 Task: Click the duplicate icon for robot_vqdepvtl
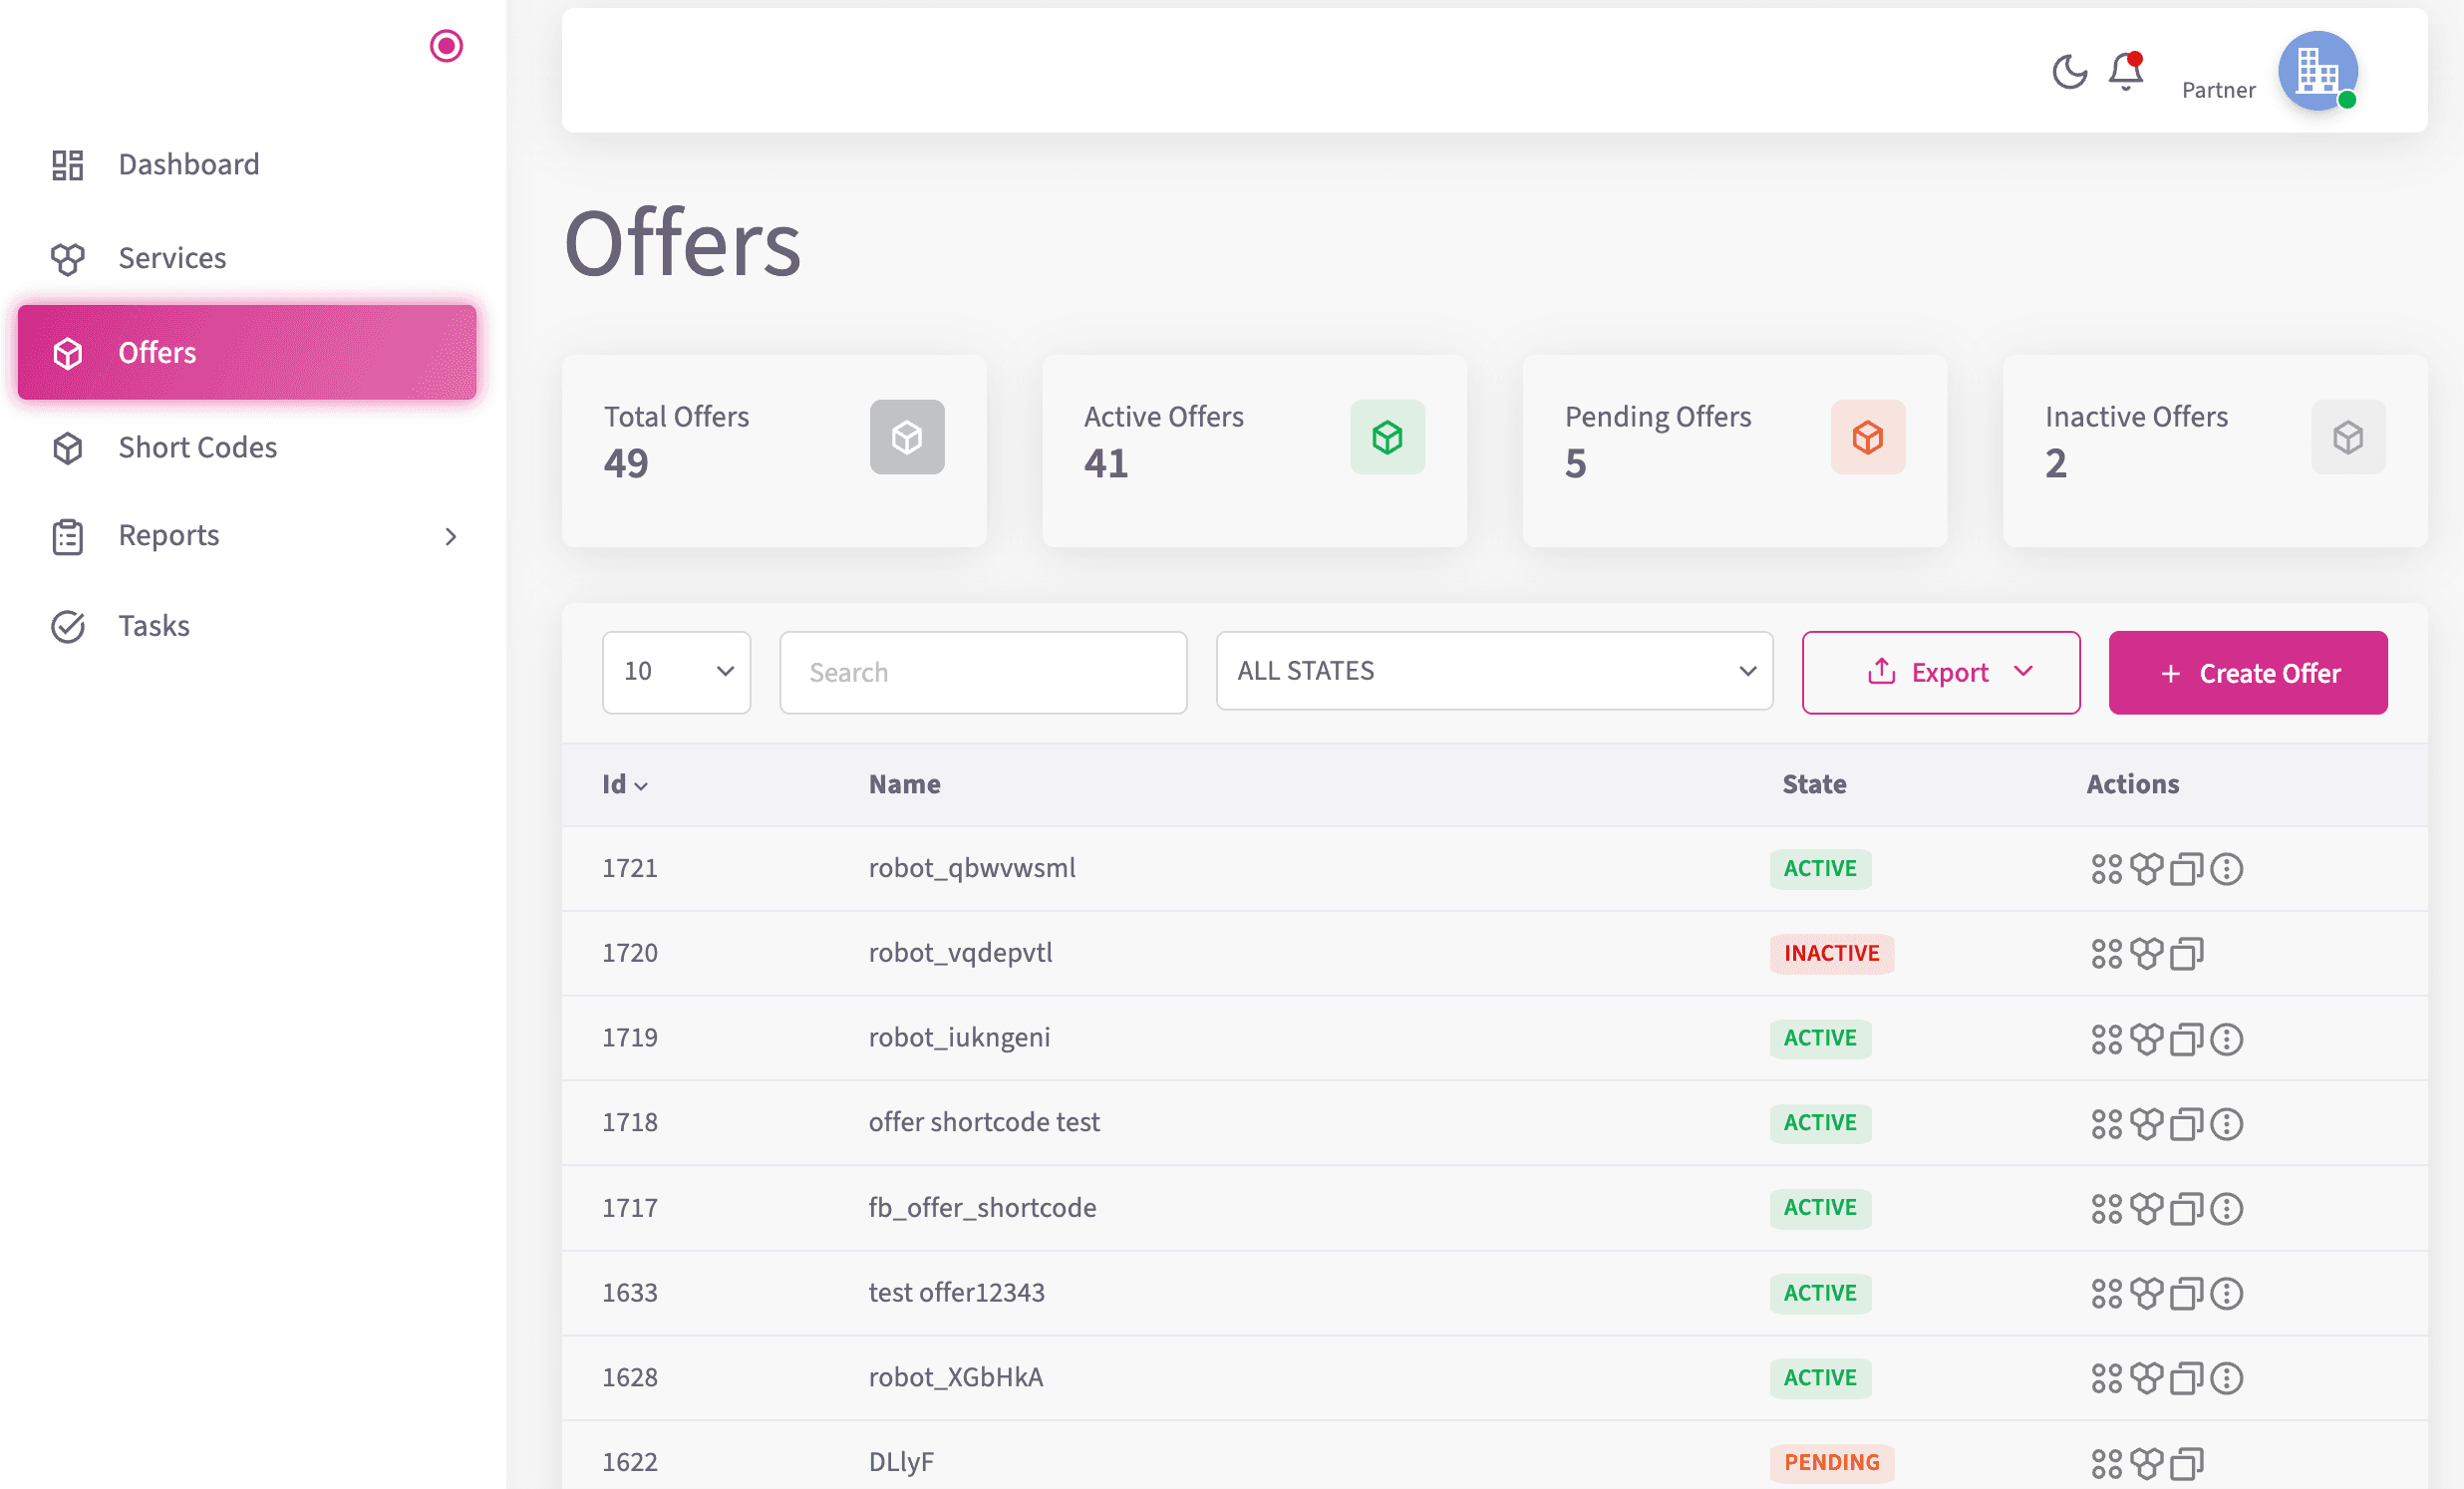coord(2185,953)
